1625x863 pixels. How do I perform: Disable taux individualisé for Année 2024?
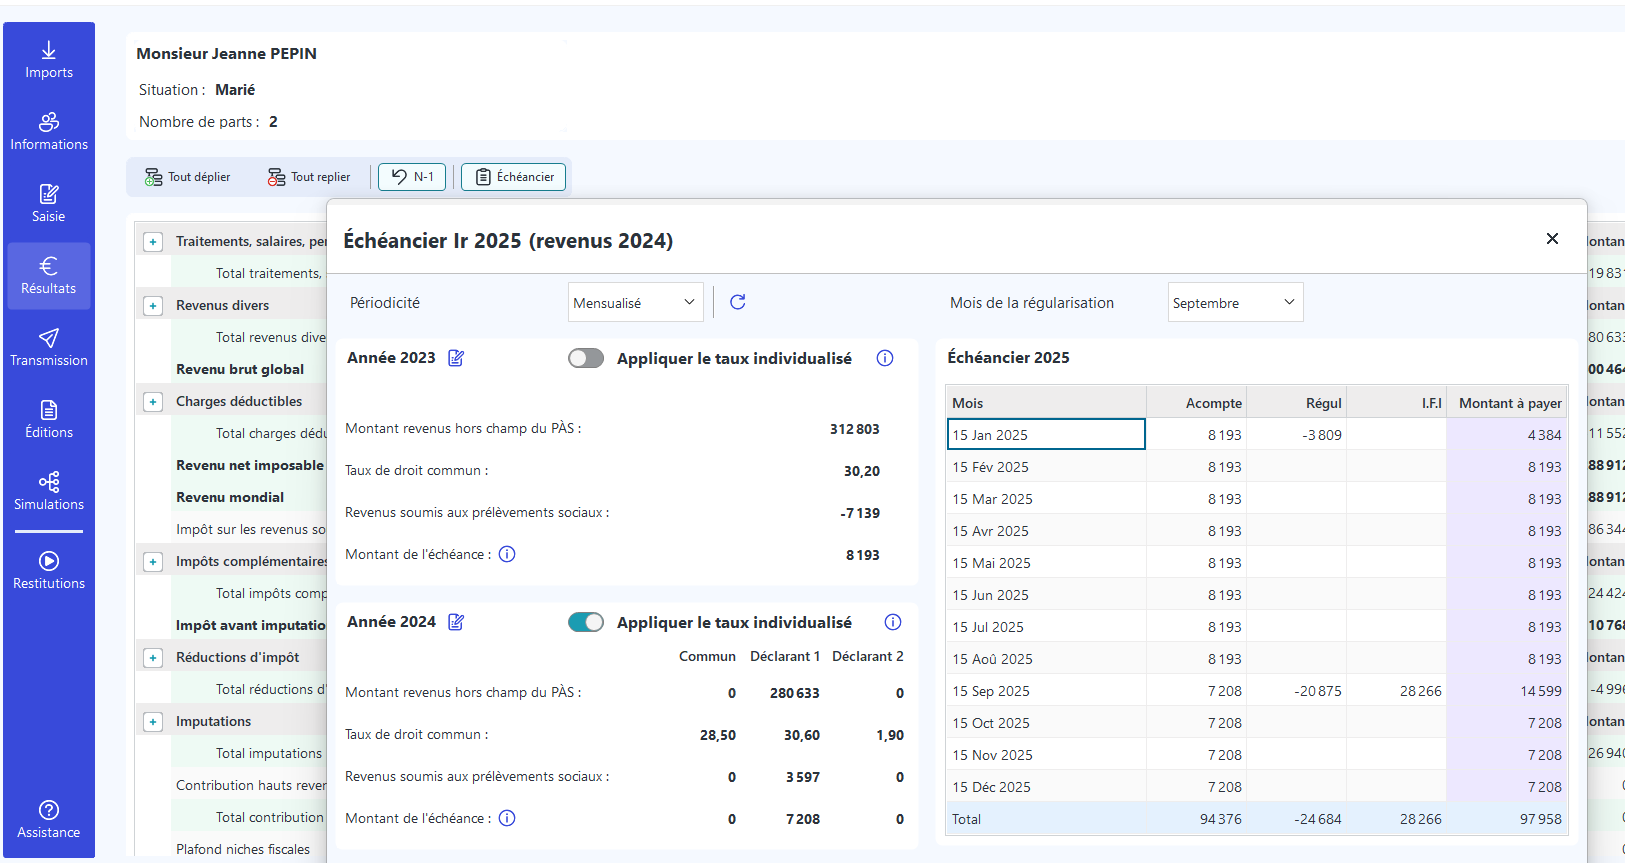click(x=586, y=622)
